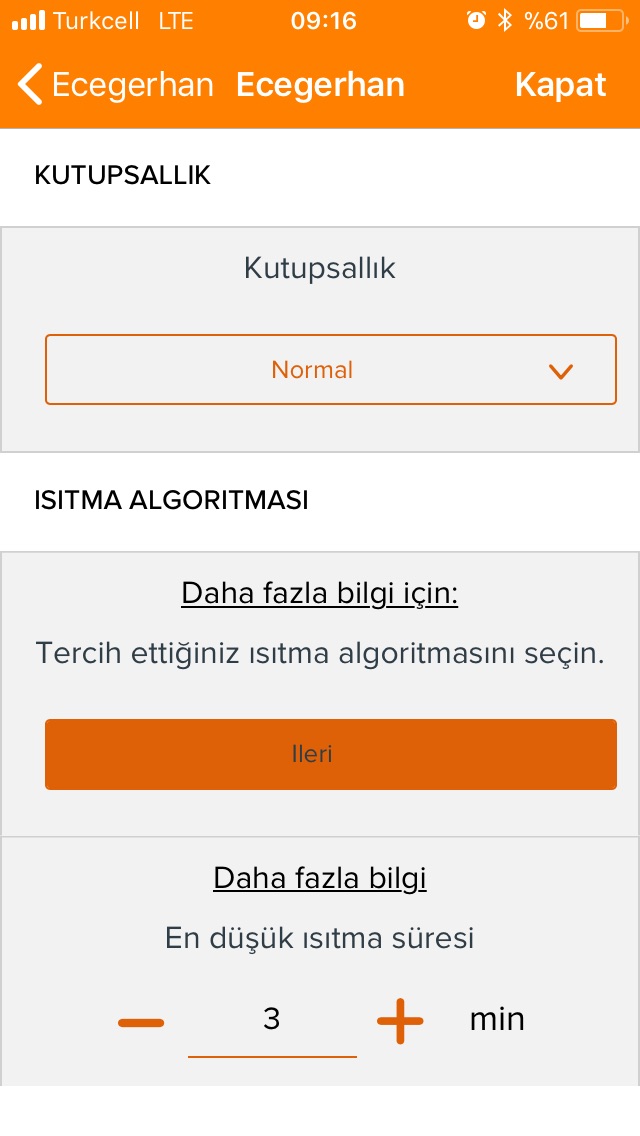
Task: Expand the polarity dropdown chevron arrow
Action: point(561,372)
